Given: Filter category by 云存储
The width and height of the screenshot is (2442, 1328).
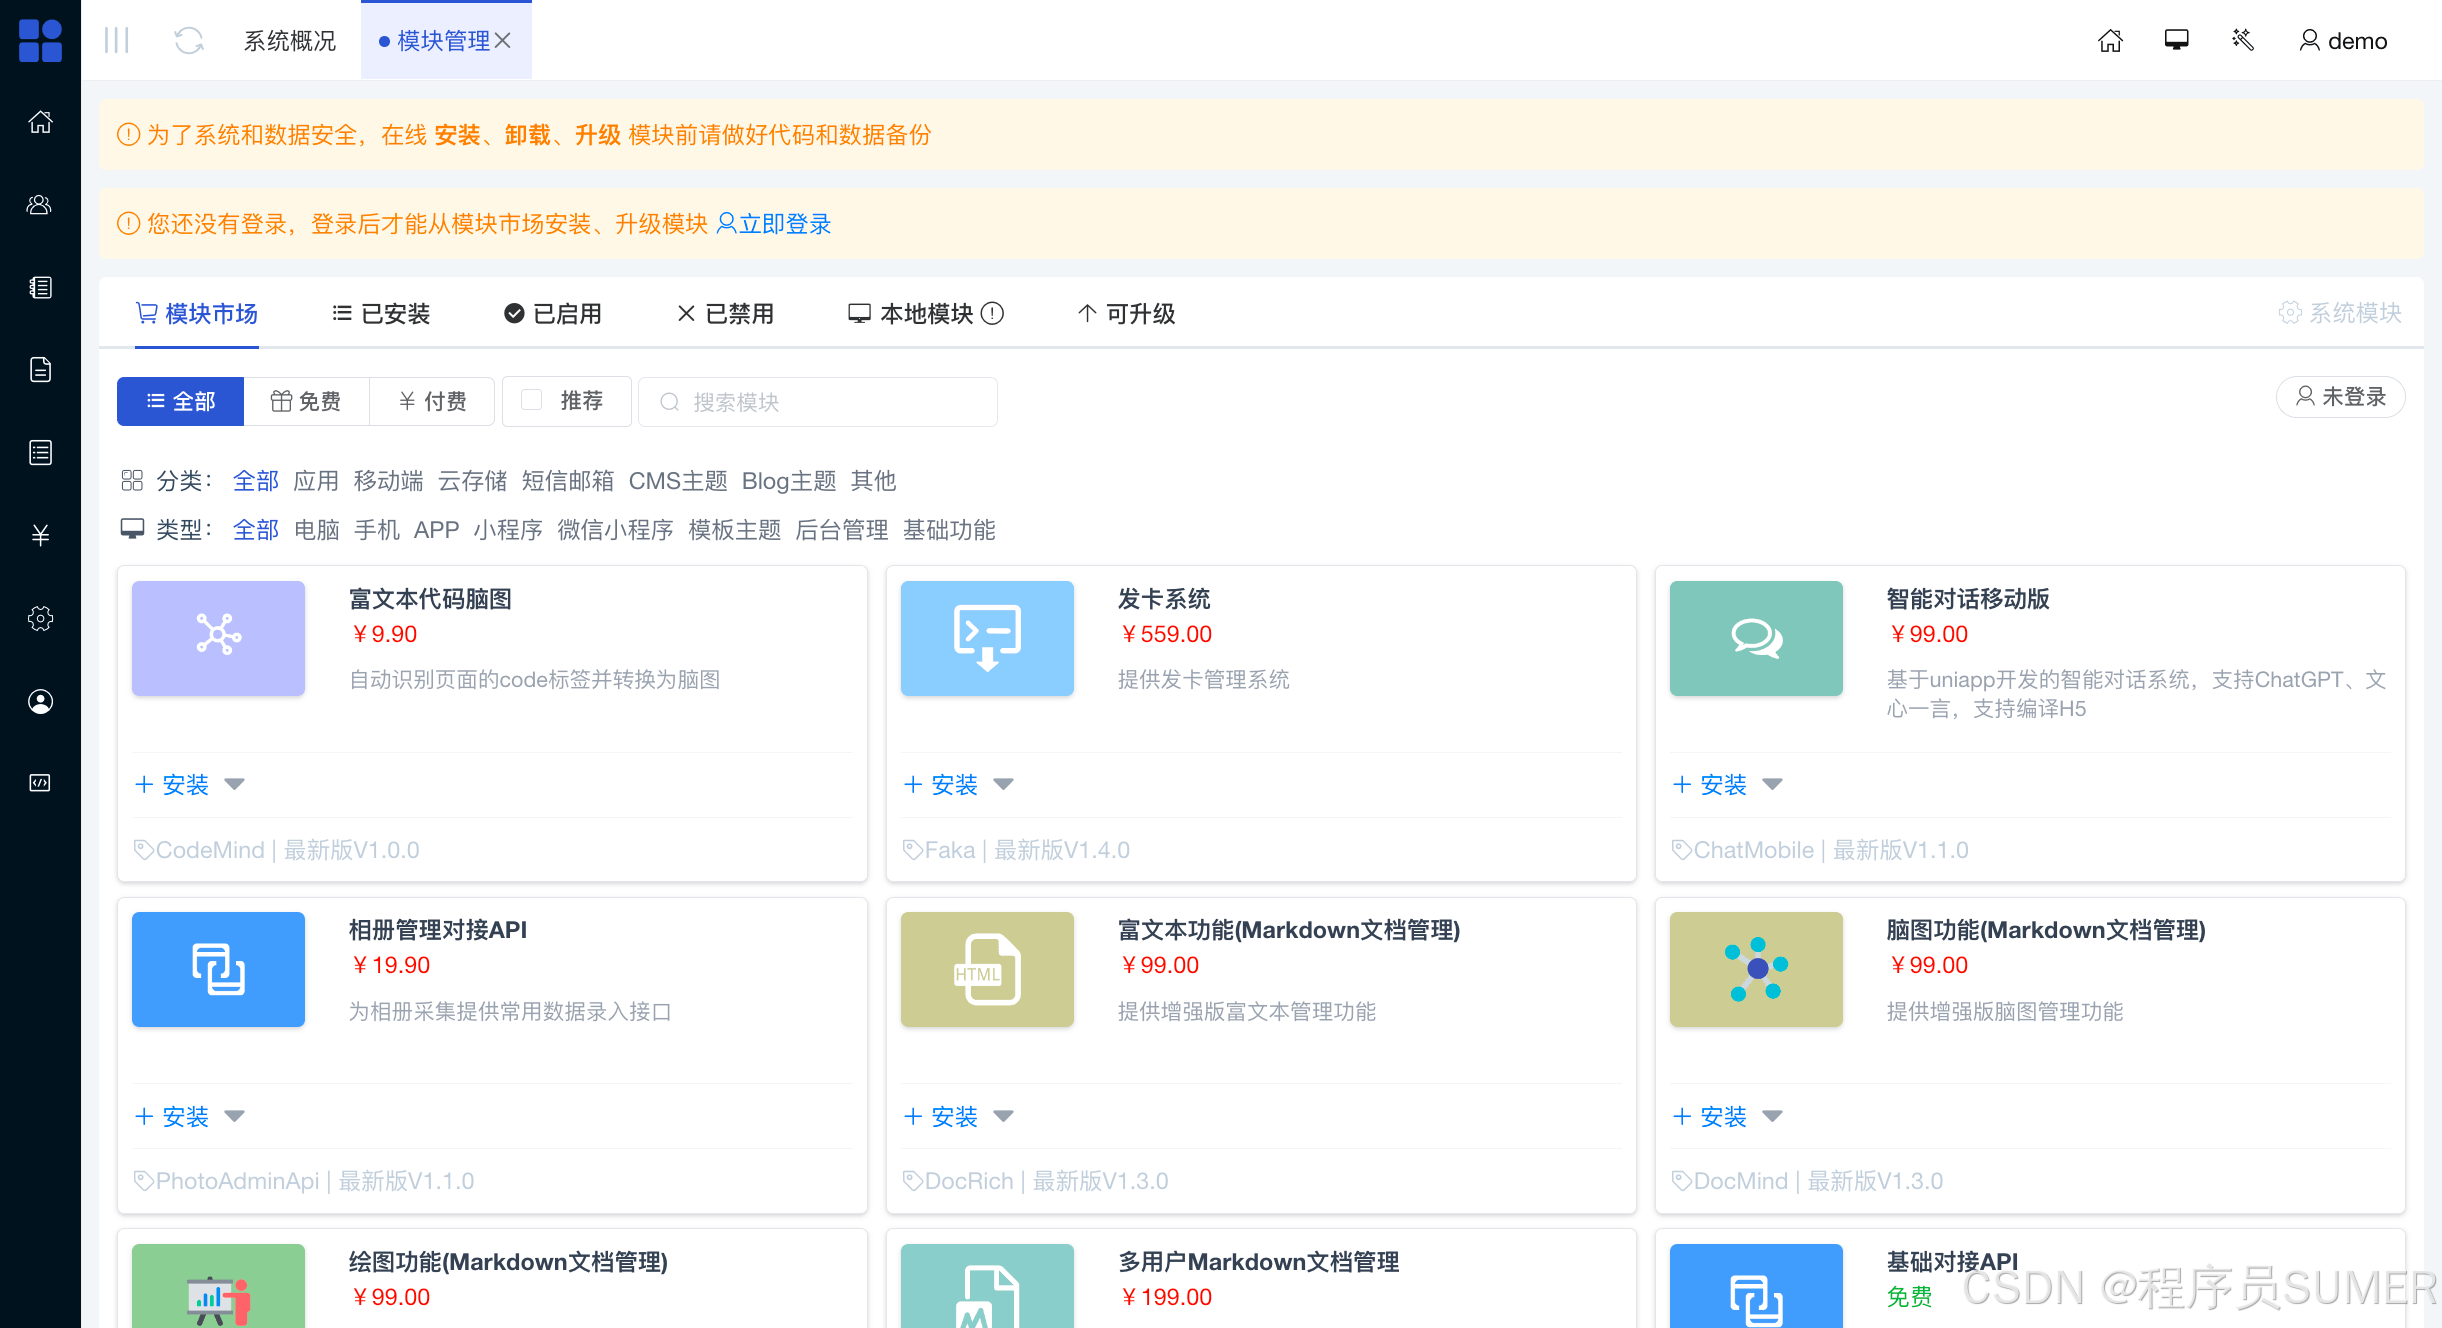Looking at the screenshot, I should [x=472, y=481].
